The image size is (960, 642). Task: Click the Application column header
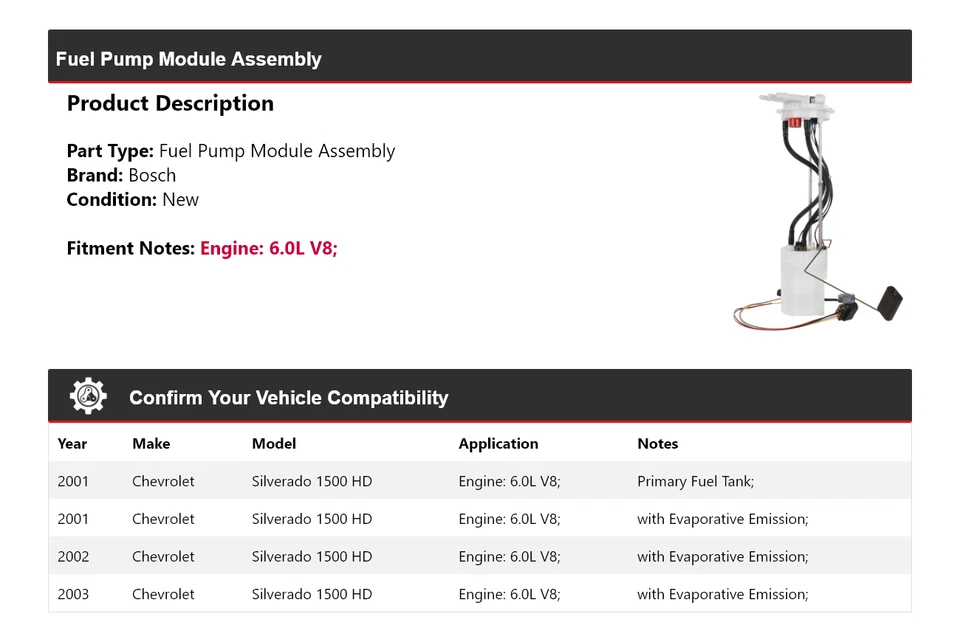498,444
